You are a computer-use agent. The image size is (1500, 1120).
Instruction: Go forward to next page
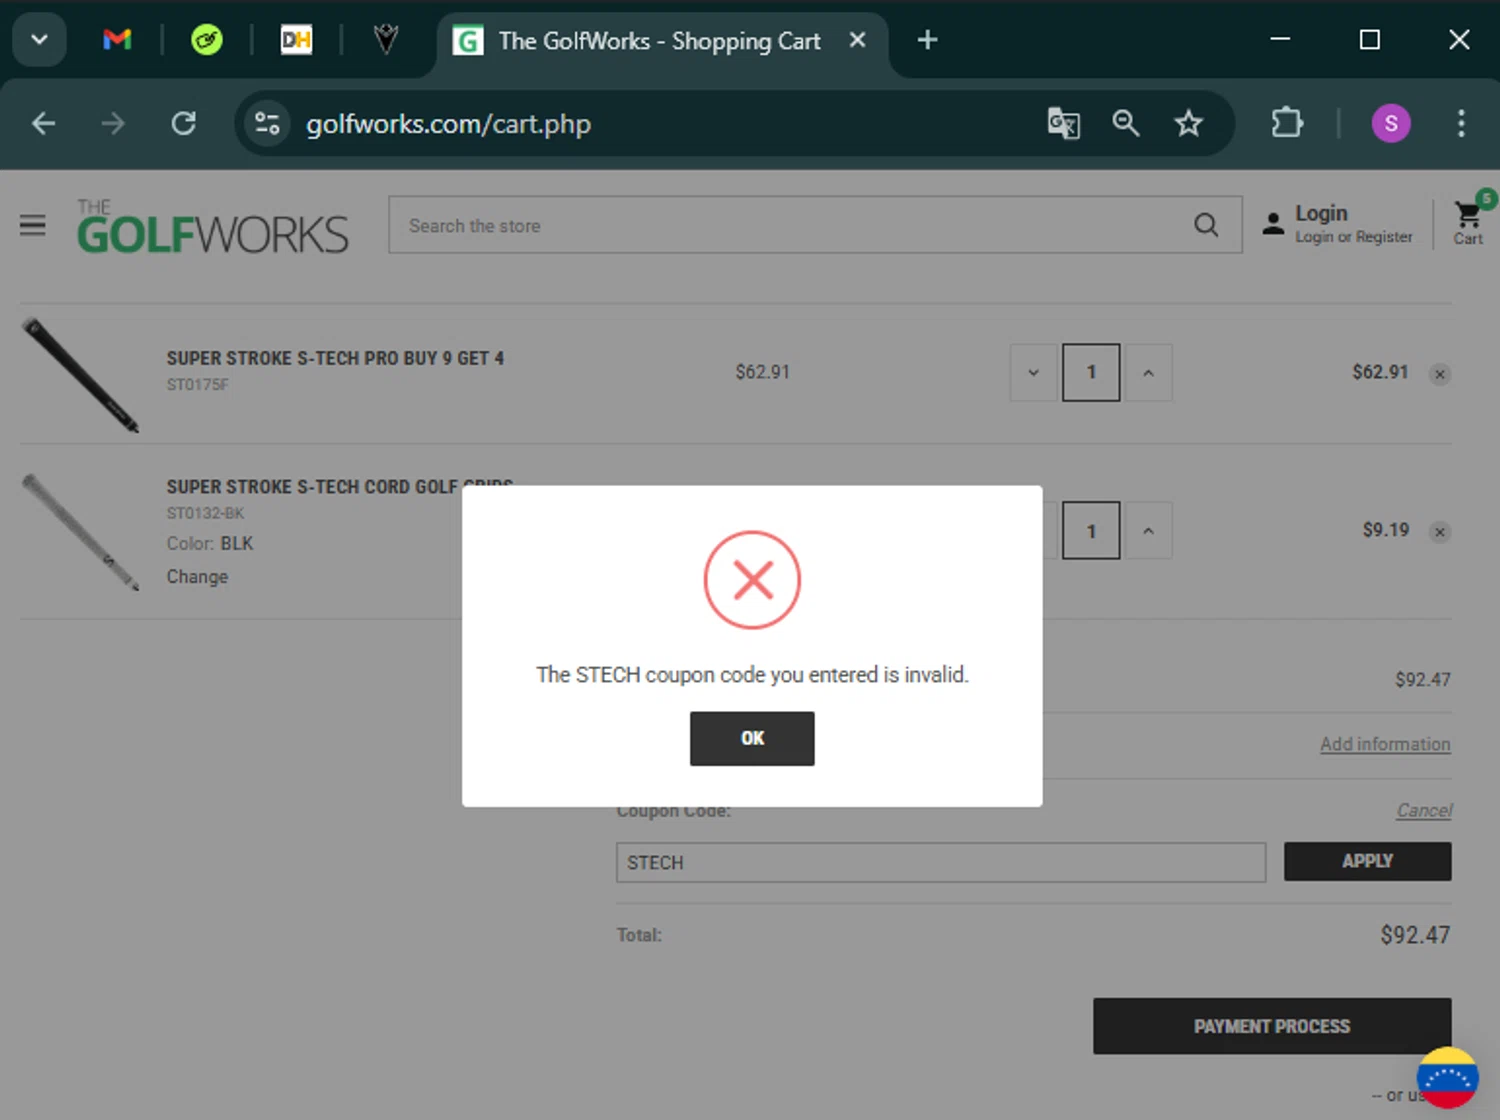pyautogui.click(x=113, y=124)
